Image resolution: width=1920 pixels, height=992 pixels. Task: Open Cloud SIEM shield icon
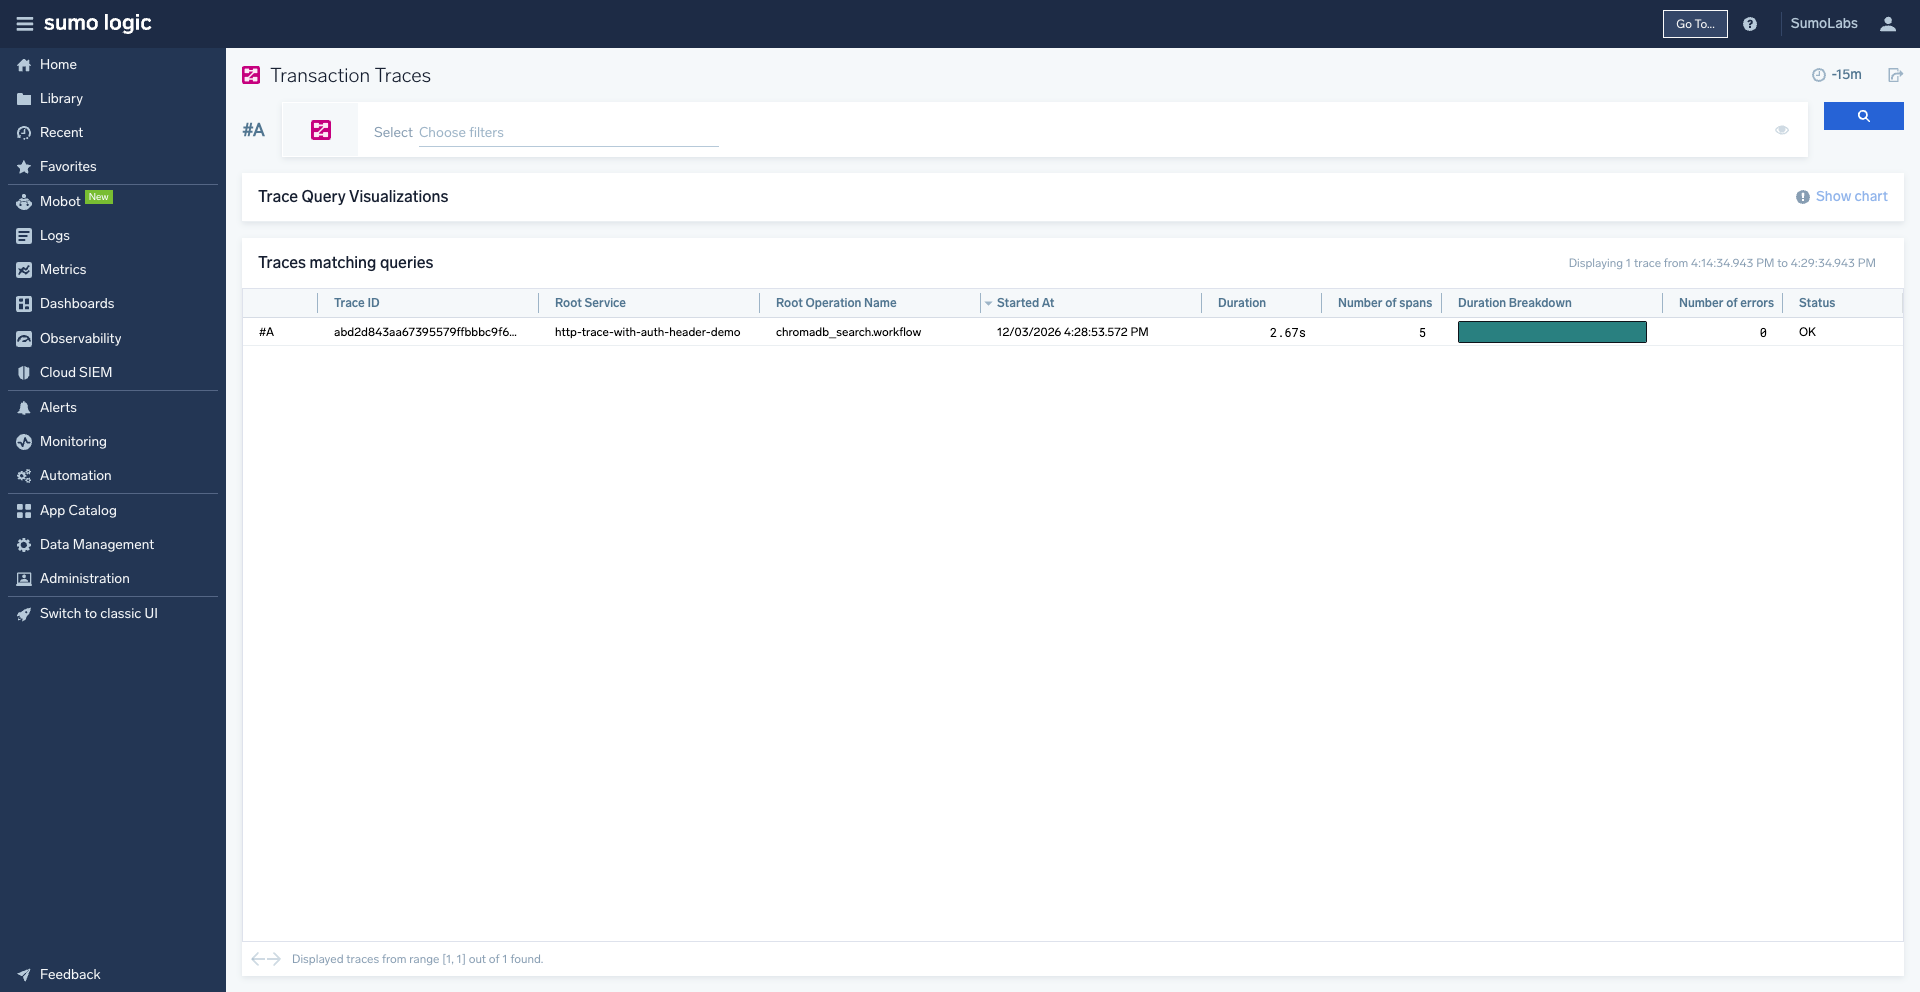click(x=24, y=373)
